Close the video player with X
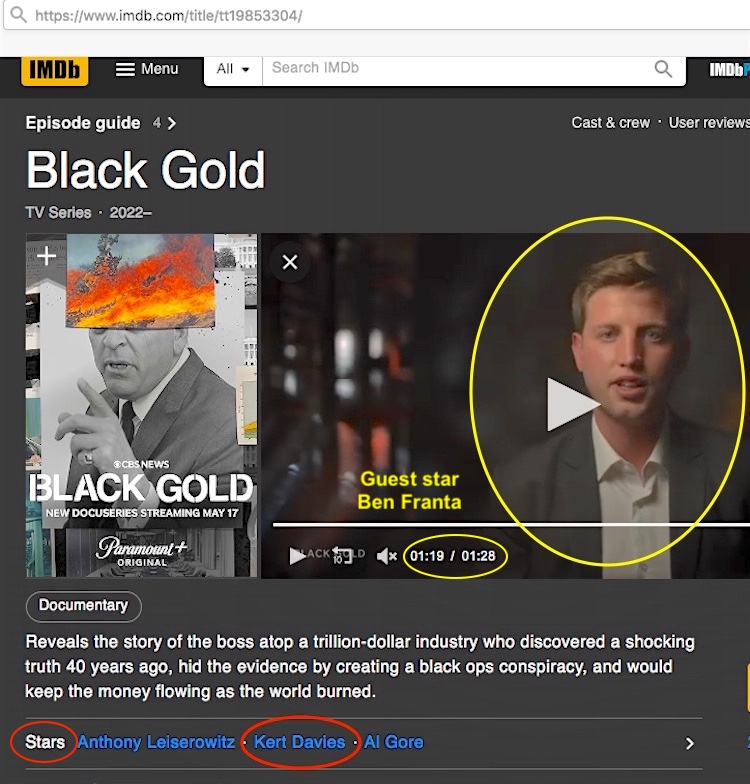750x784 pixels. pos(290,262)
